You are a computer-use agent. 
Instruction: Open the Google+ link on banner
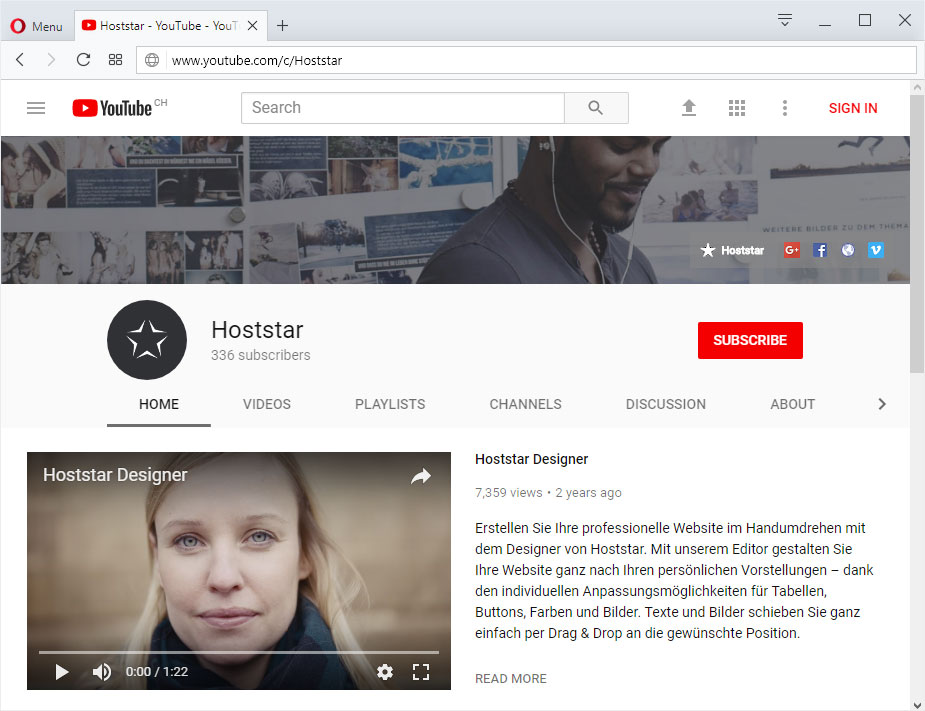coord(792,250)
